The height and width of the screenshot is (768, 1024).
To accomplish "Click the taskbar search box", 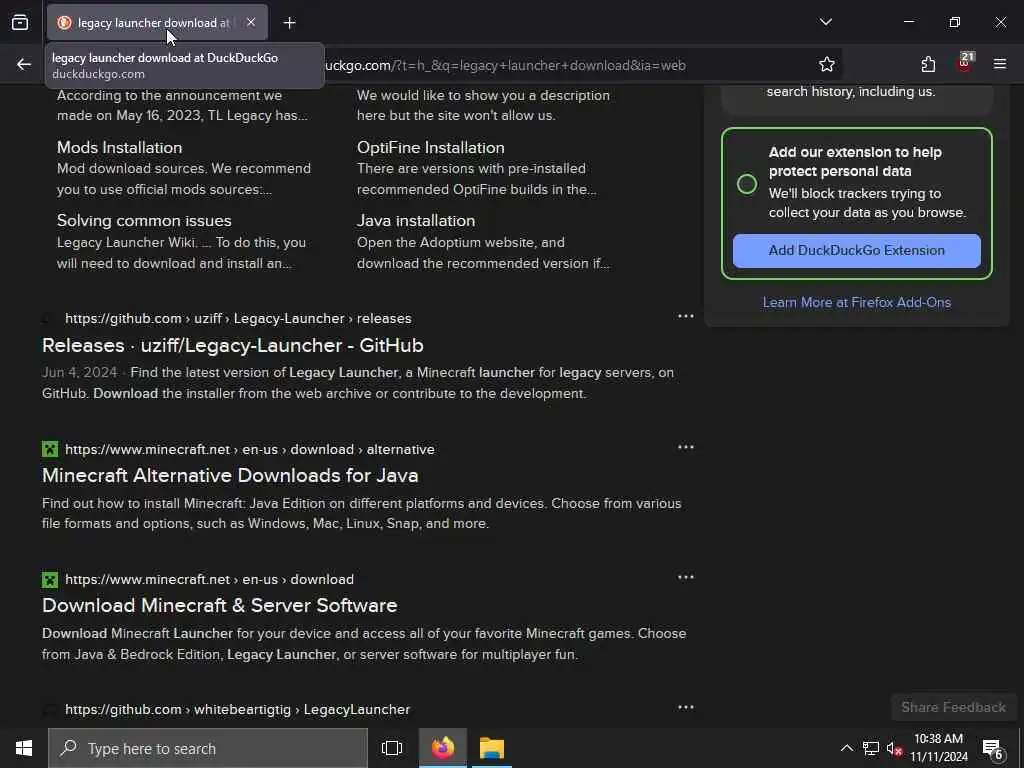I will click(x=208, y=748).
